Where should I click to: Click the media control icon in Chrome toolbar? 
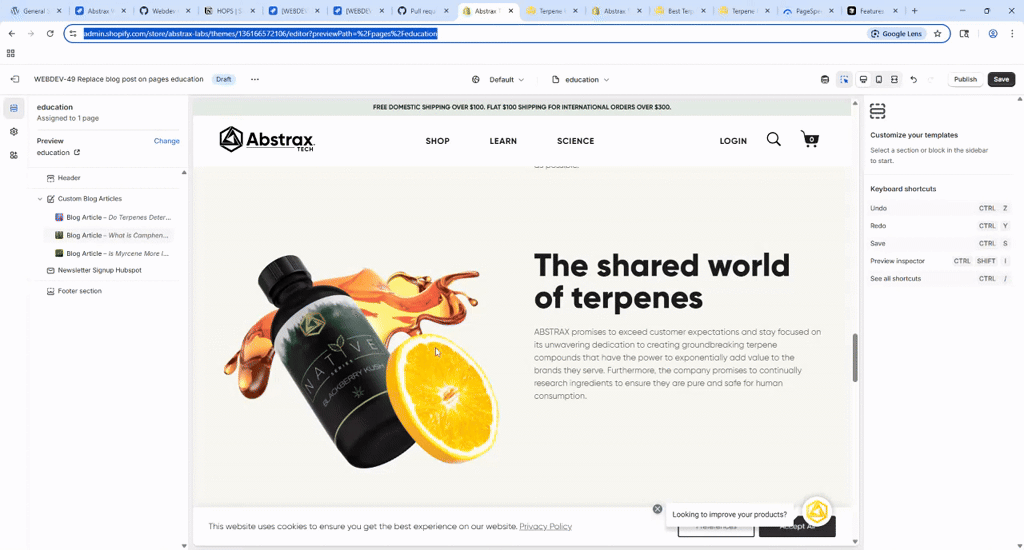click(x=965, y=33)
